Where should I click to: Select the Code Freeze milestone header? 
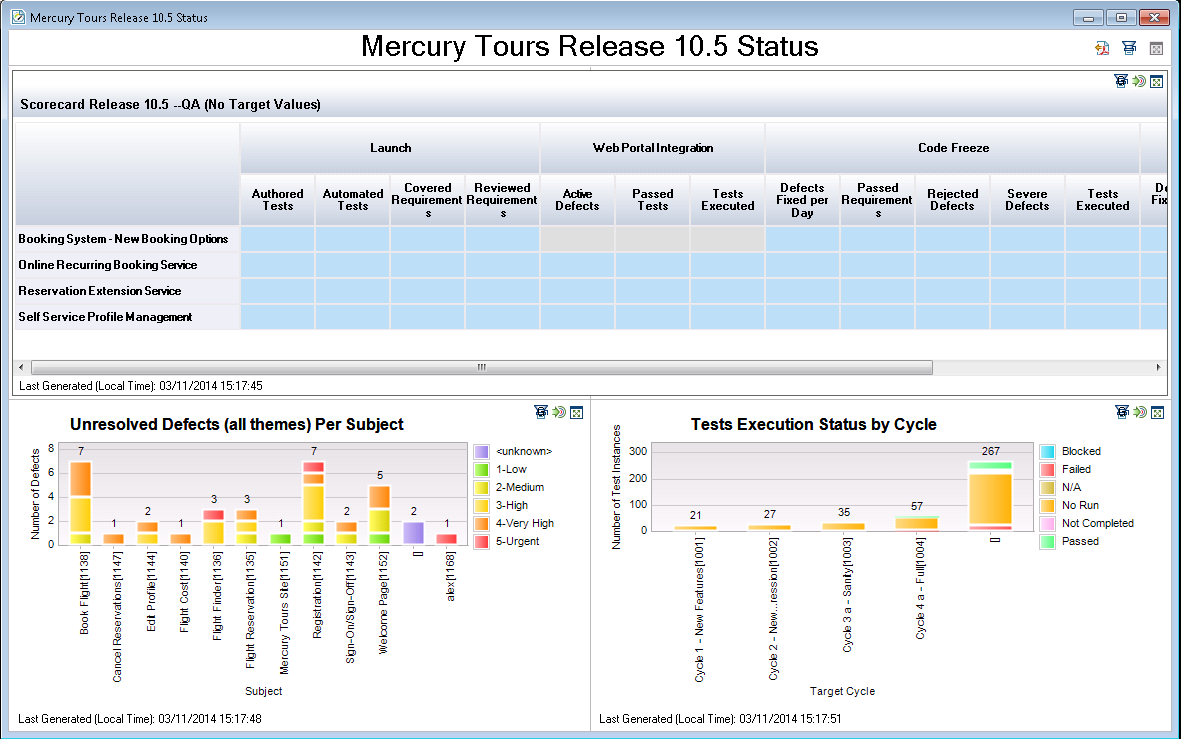[953, 148]
